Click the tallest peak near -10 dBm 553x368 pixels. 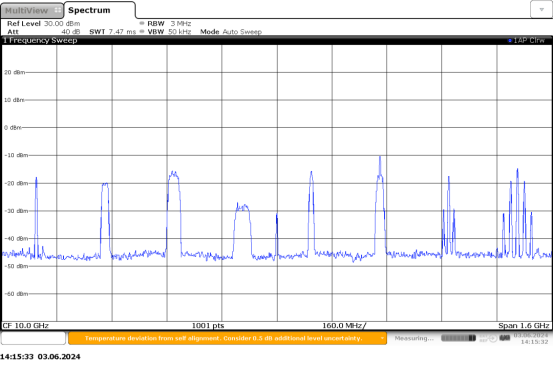[x=380, y=157]
